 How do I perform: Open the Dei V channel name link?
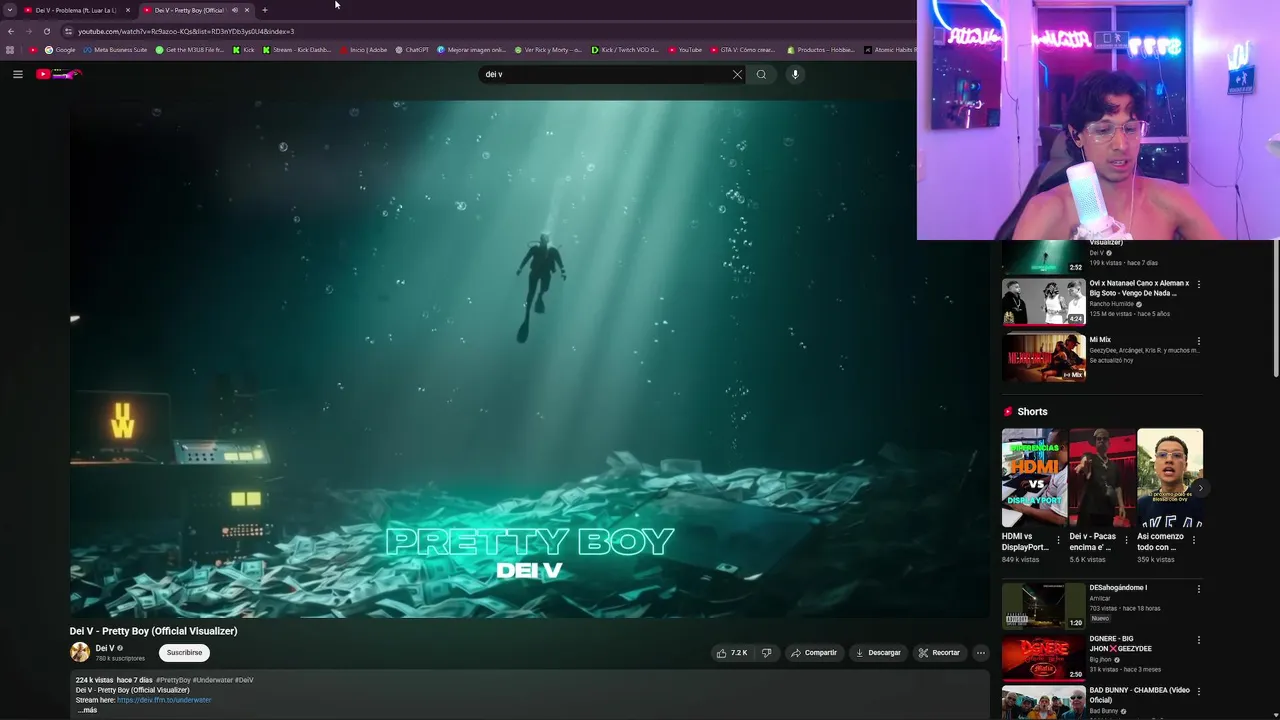(105, 648)
